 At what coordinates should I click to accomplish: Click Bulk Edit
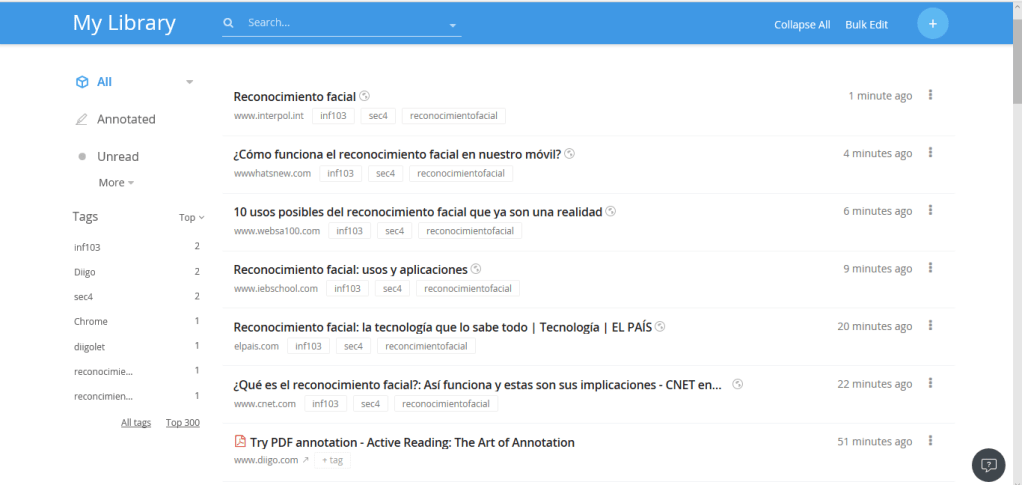[866, 25]
